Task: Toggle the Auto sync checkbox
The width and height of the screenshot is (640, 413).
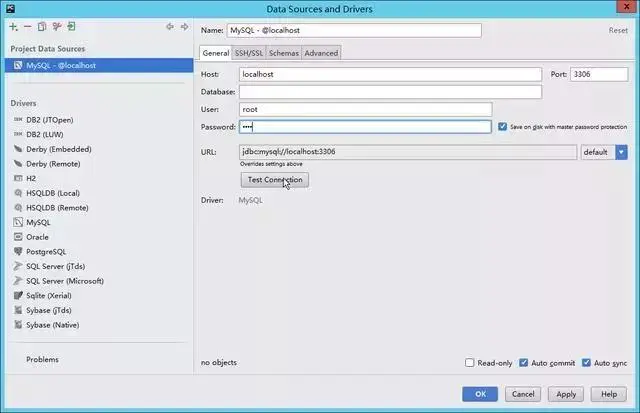Action: tap(586, 363)
